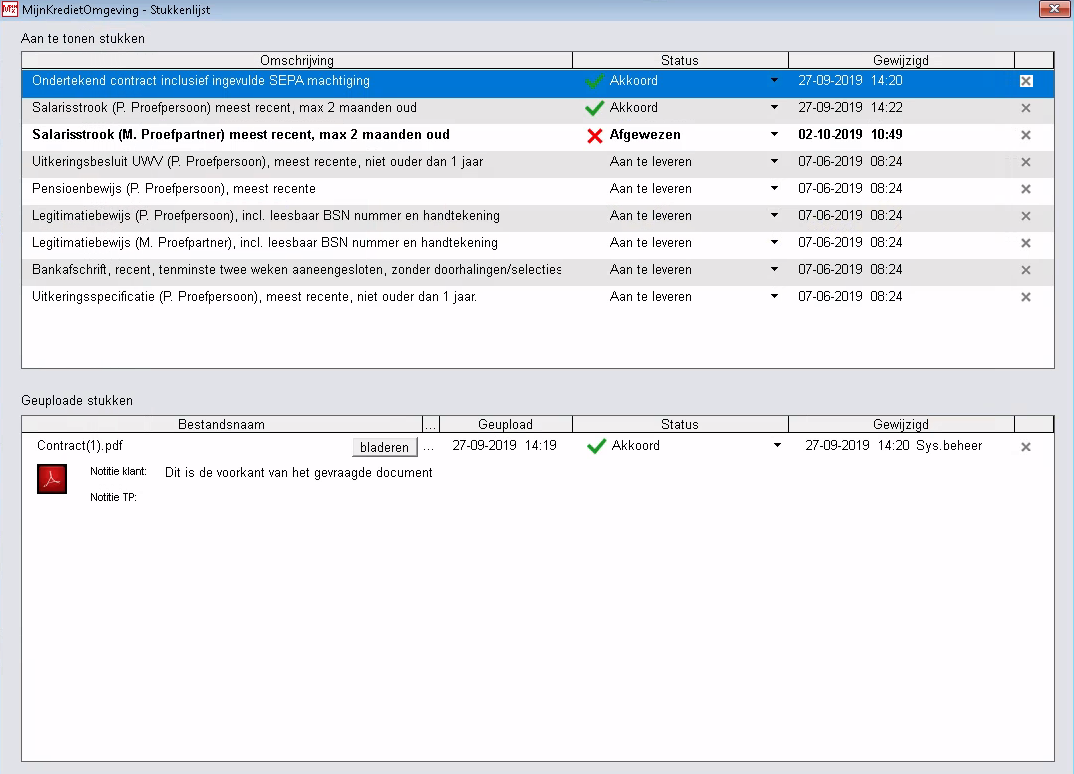Click the Gewijzigd header in the top table
This screenshot has width=1074, height=774.
pyautogui.click(x=900, y=60)
